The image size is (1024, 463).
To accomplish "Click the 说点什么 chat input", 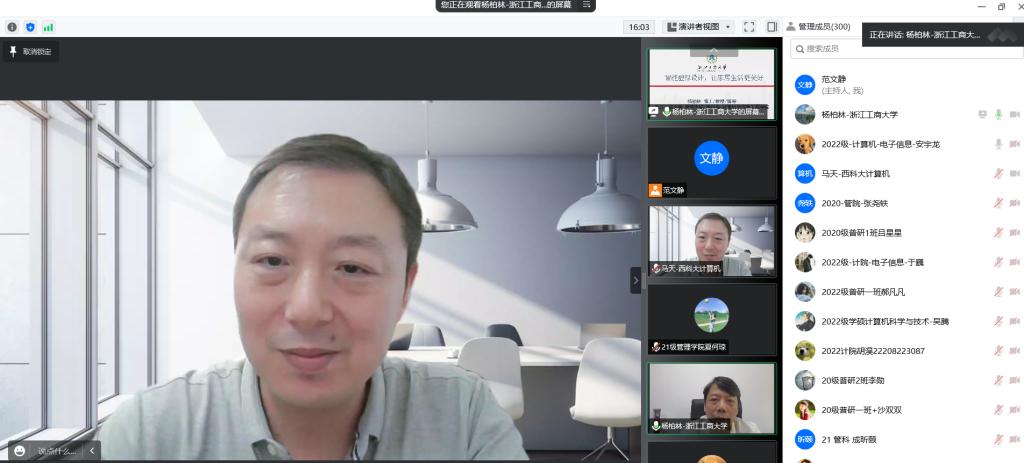I will (x=56, y=451).
